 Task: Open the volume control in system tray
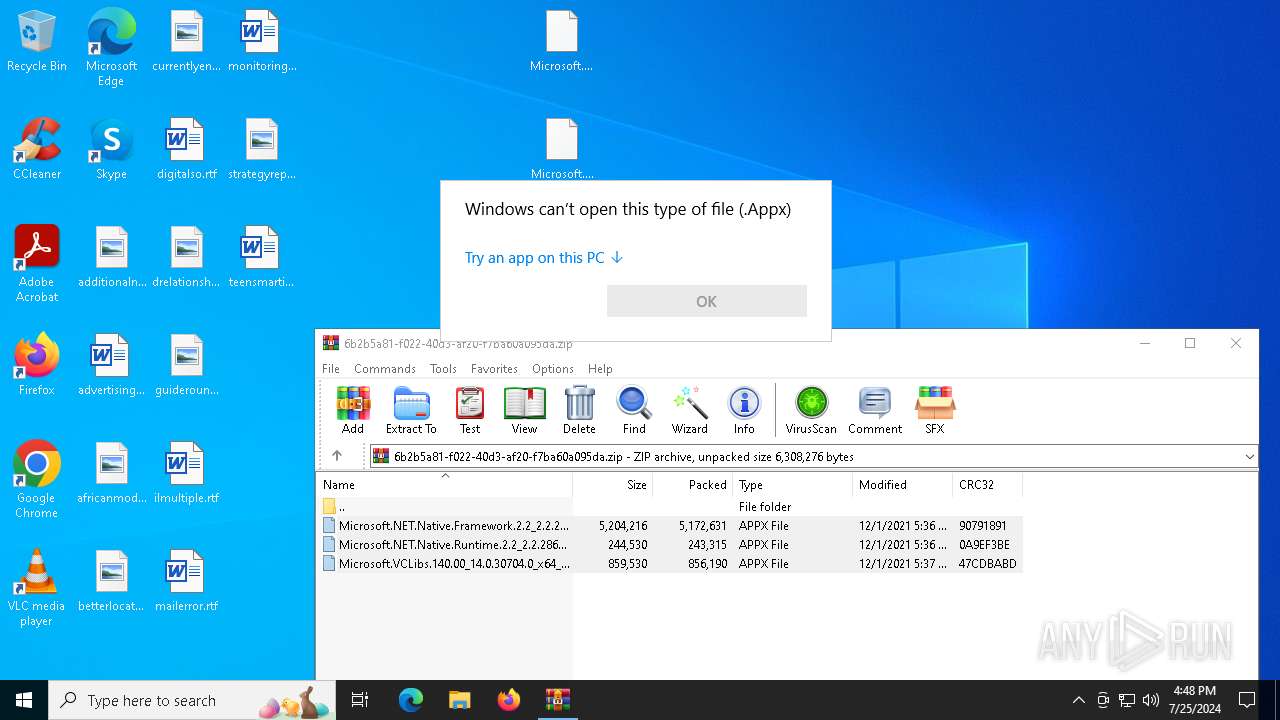point(1151,700)
